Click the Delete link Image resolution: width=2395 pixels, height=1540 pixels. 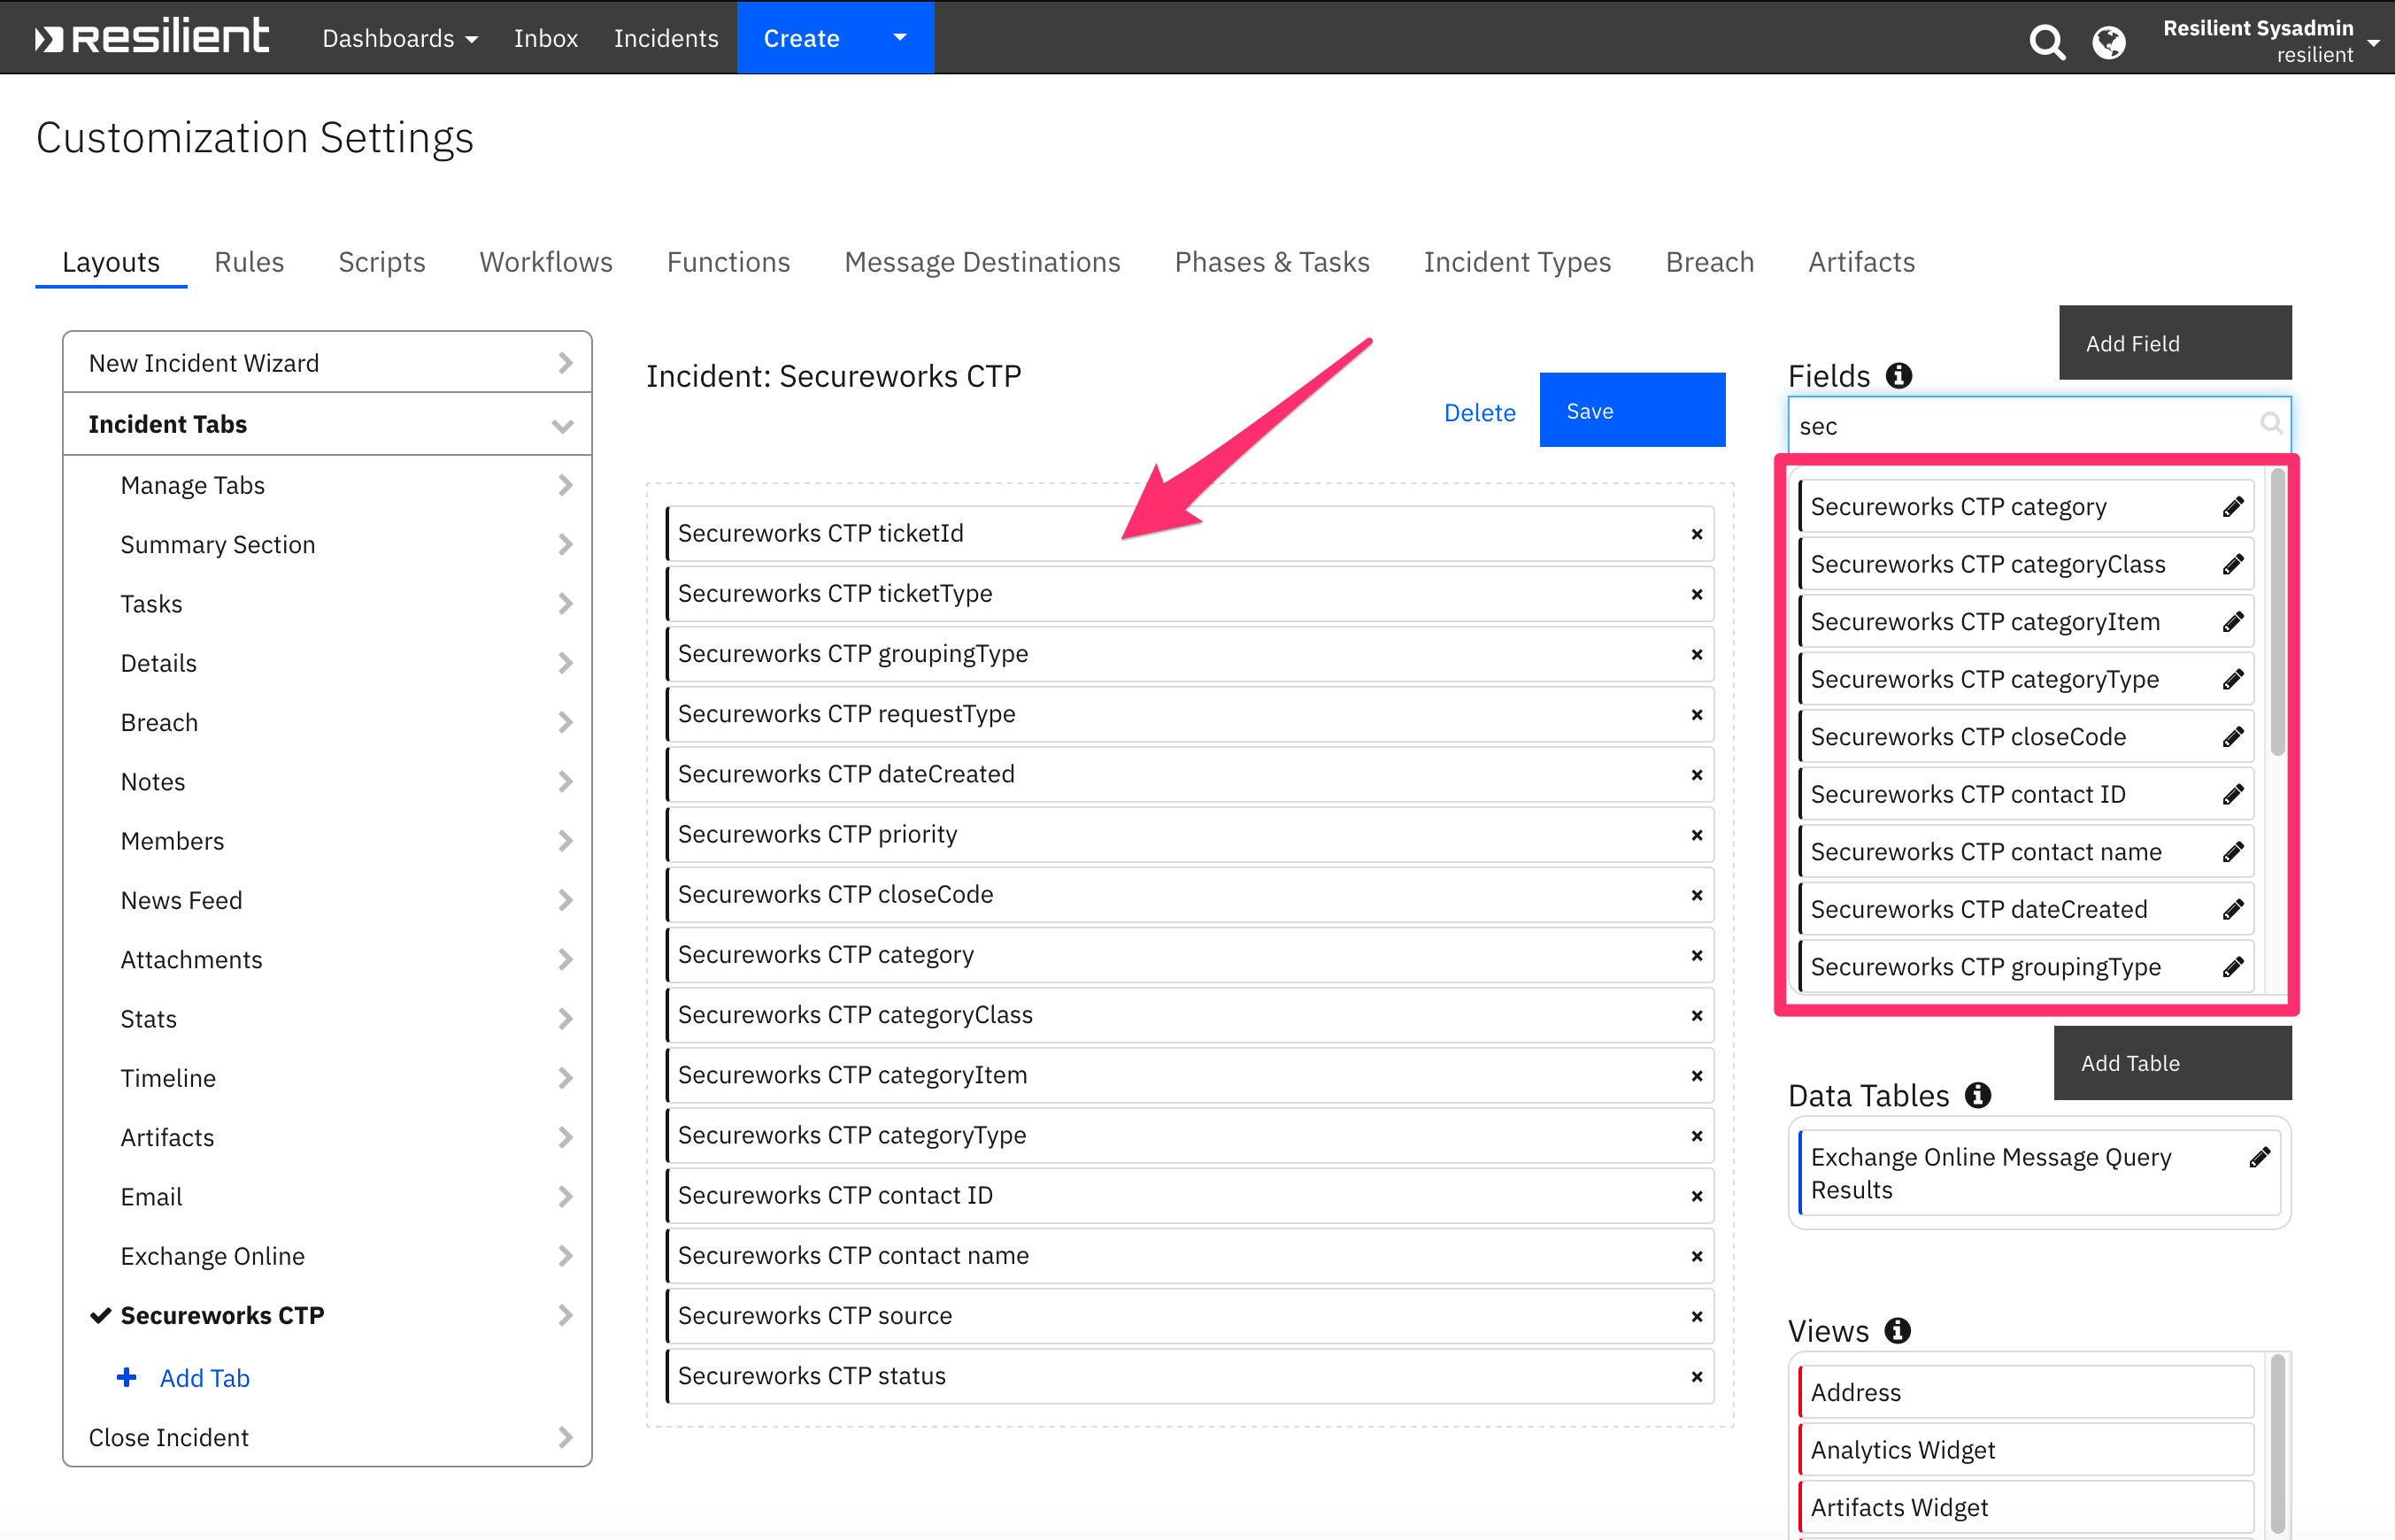click(1479, 413)
